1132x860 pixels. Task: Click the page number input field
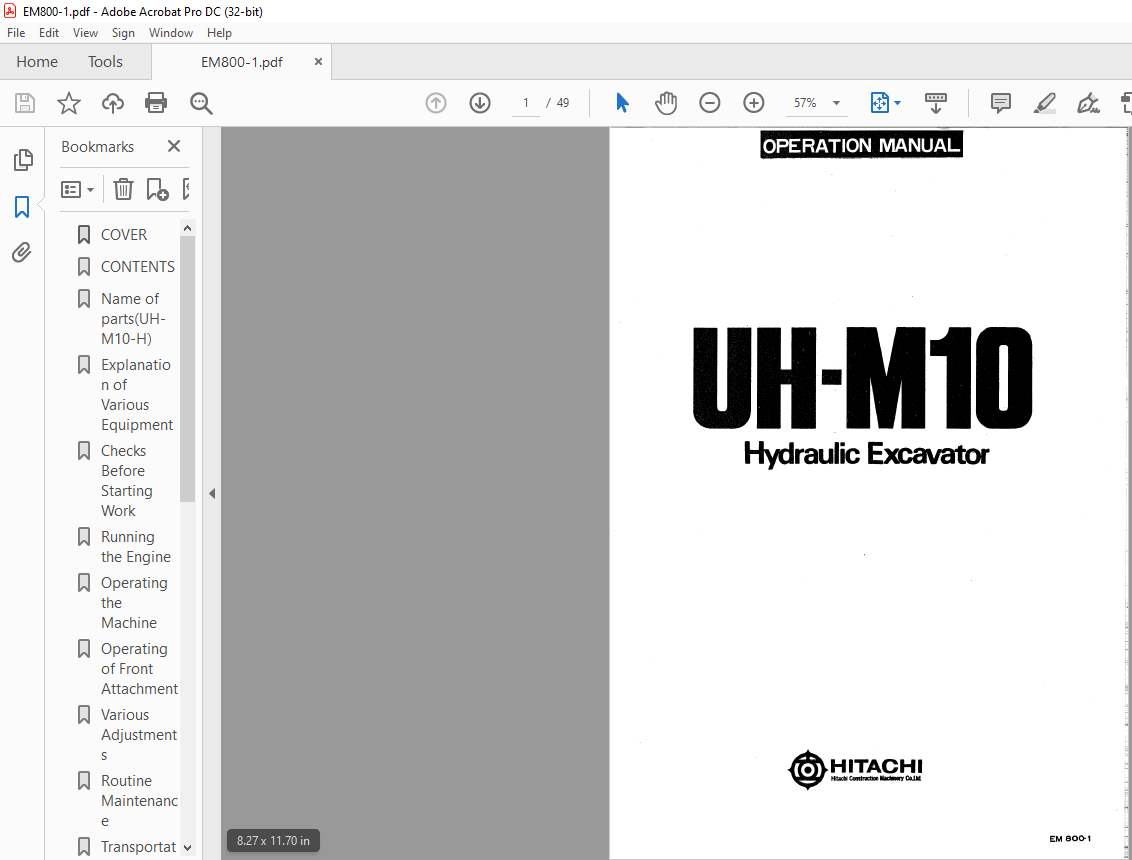click(526, 103)
